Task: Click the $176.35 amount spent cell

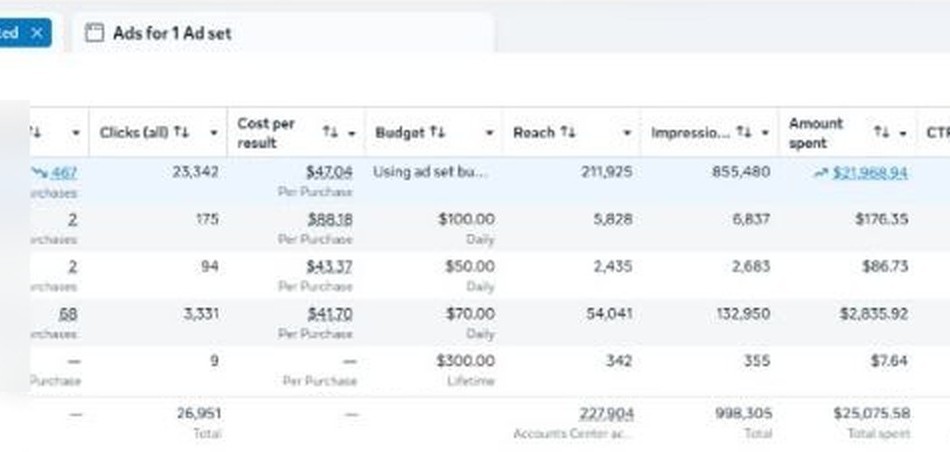Action: pos(882,219)
